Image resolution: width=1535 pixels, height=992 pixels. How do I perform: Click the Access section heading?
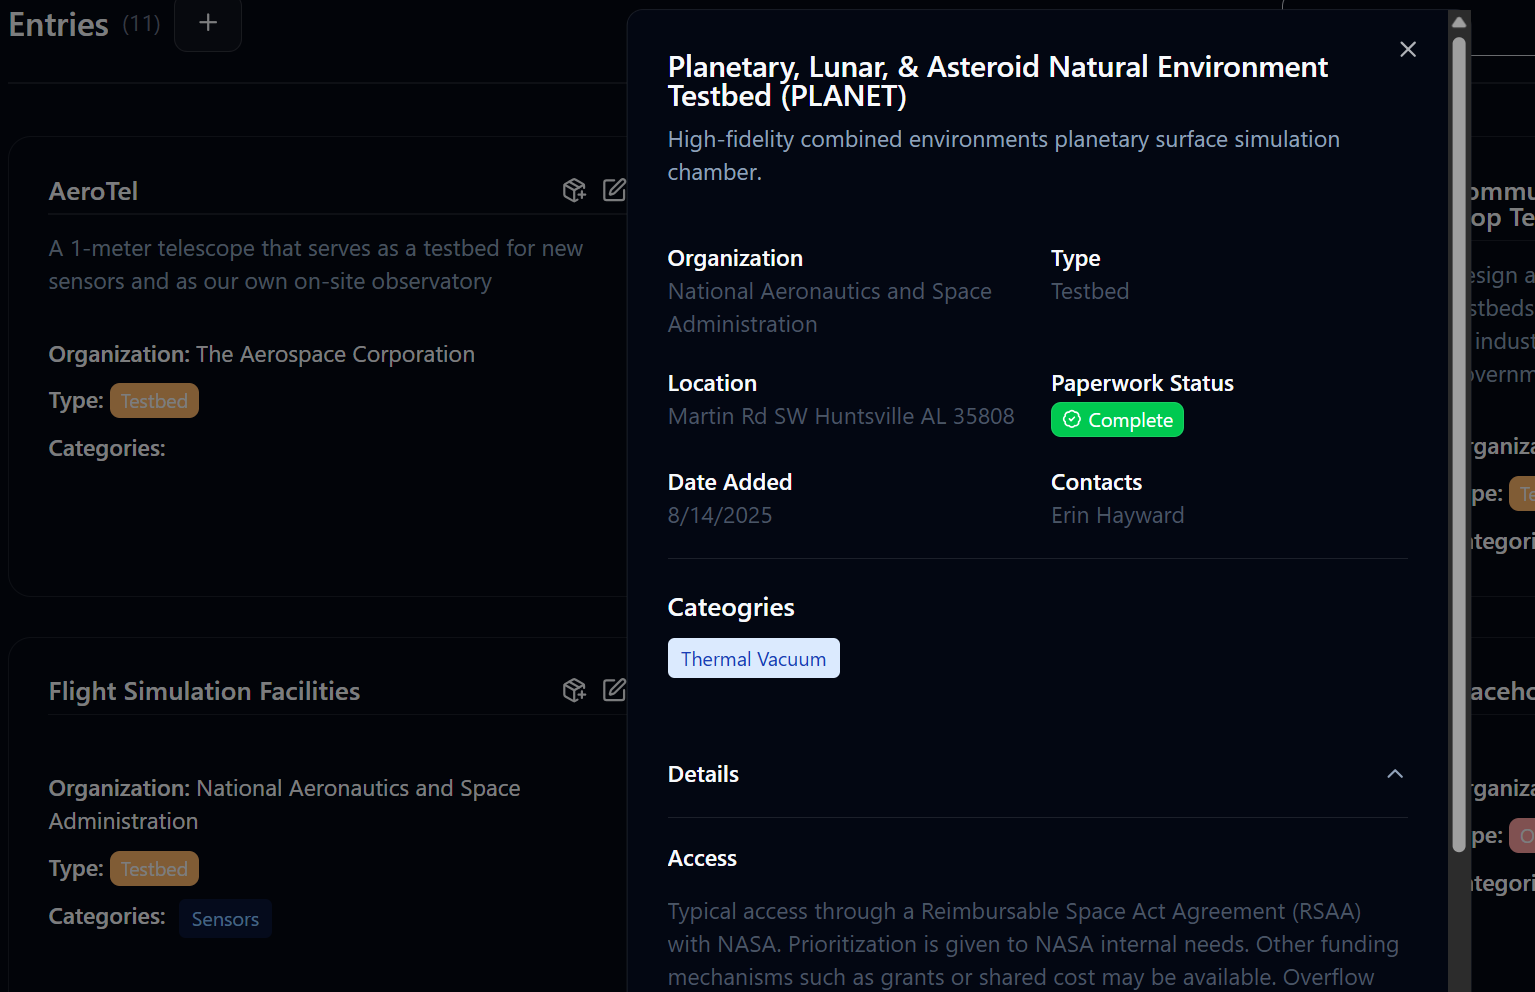coord(702,858)
